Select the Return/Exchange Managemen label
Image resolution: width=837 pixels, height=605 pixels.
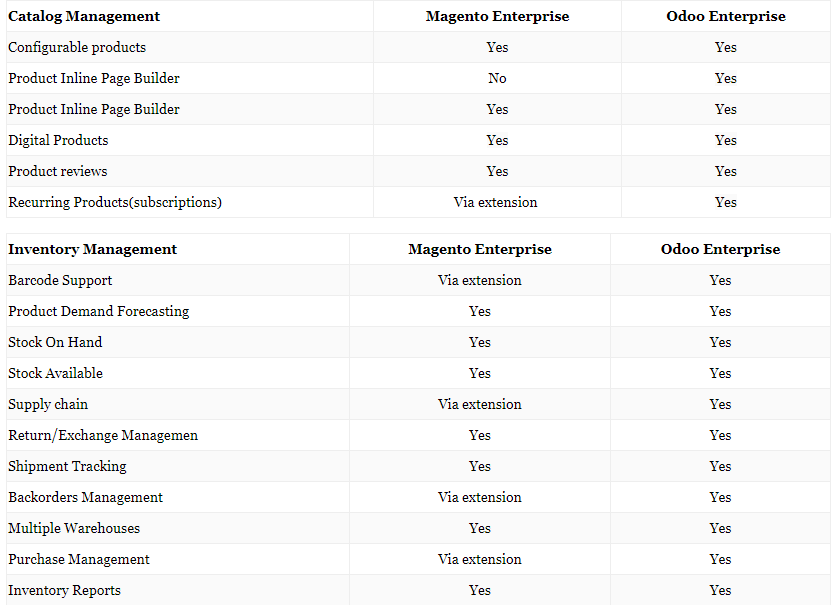103,435
